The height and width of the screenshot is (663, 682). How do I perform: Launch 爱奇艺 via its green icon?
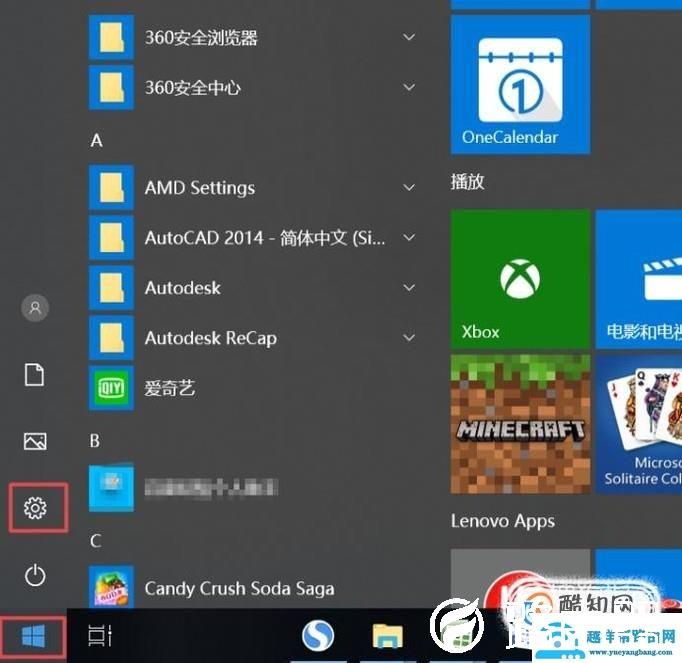tap(111, 388)
